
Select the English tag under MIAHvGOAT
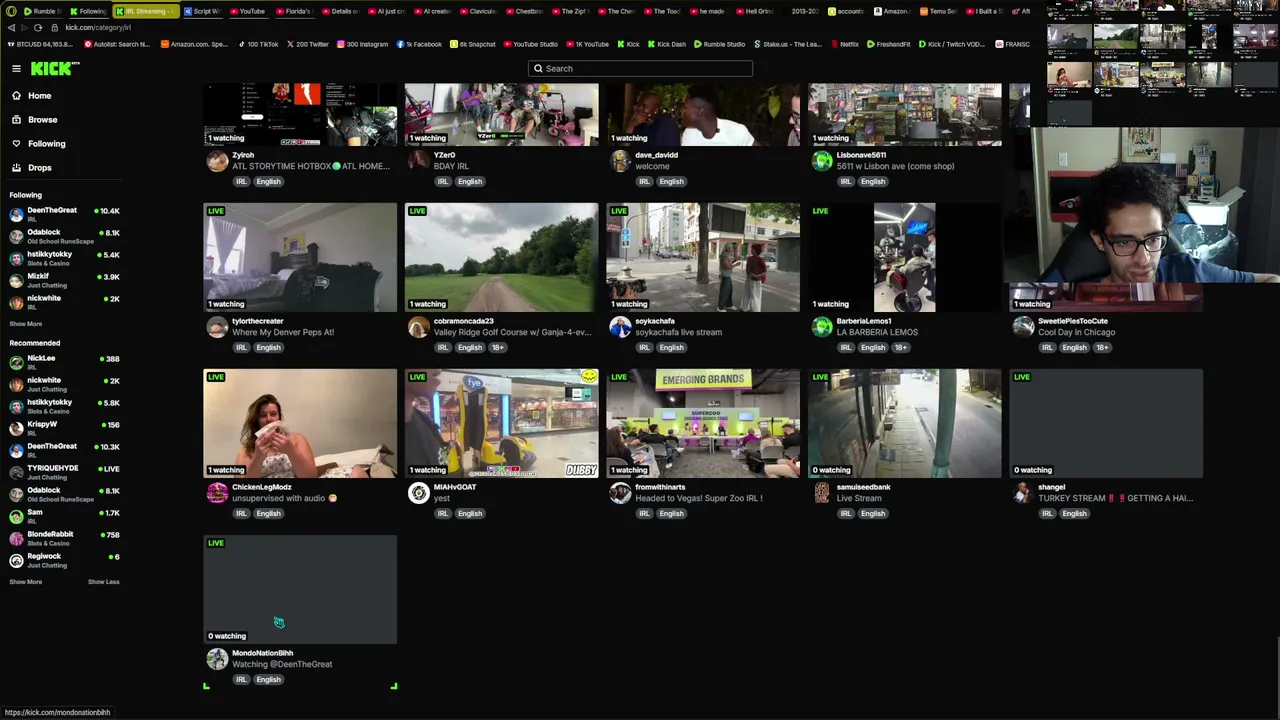469,514
